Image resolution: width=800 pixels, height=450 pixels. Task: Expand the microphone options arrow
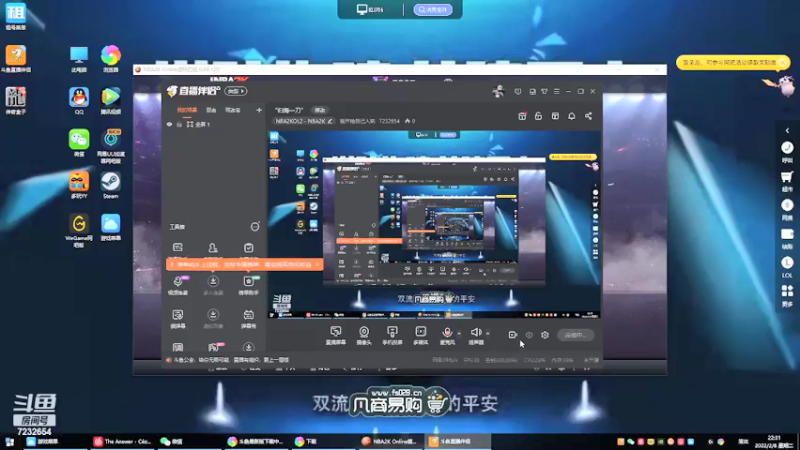pos(459,334)
